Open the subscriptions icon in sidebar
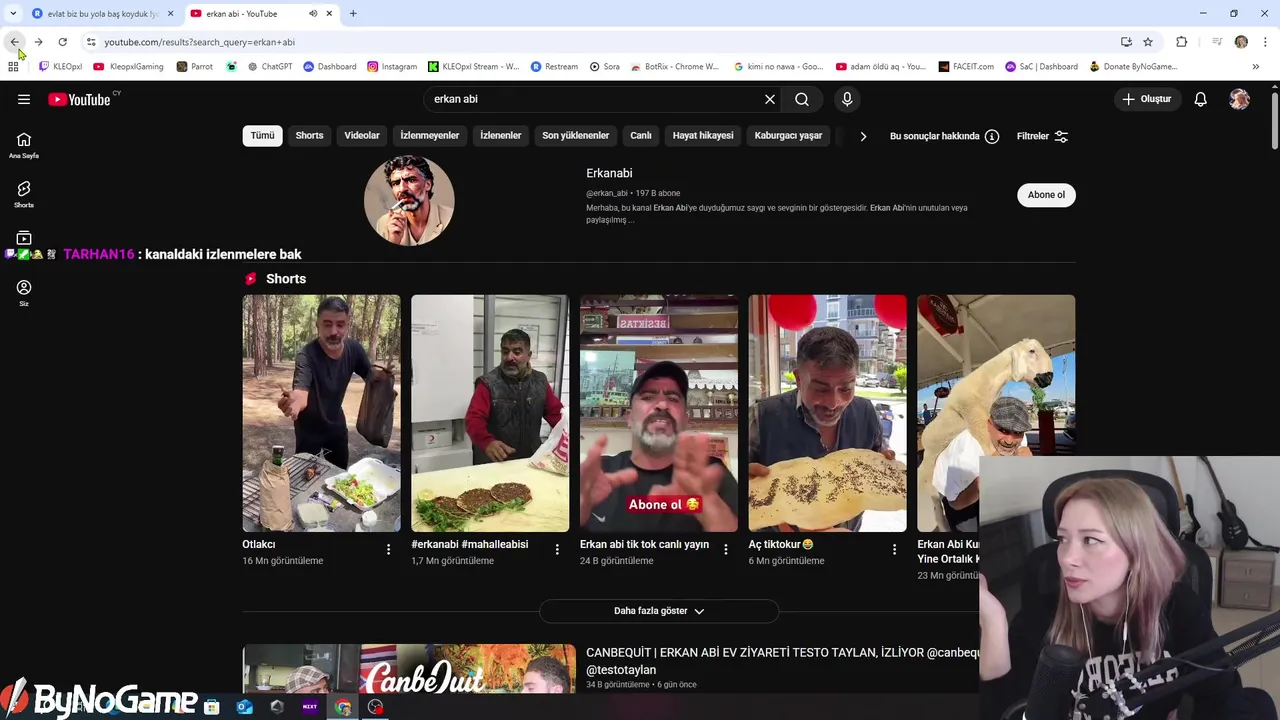 [x=24, y=238]
